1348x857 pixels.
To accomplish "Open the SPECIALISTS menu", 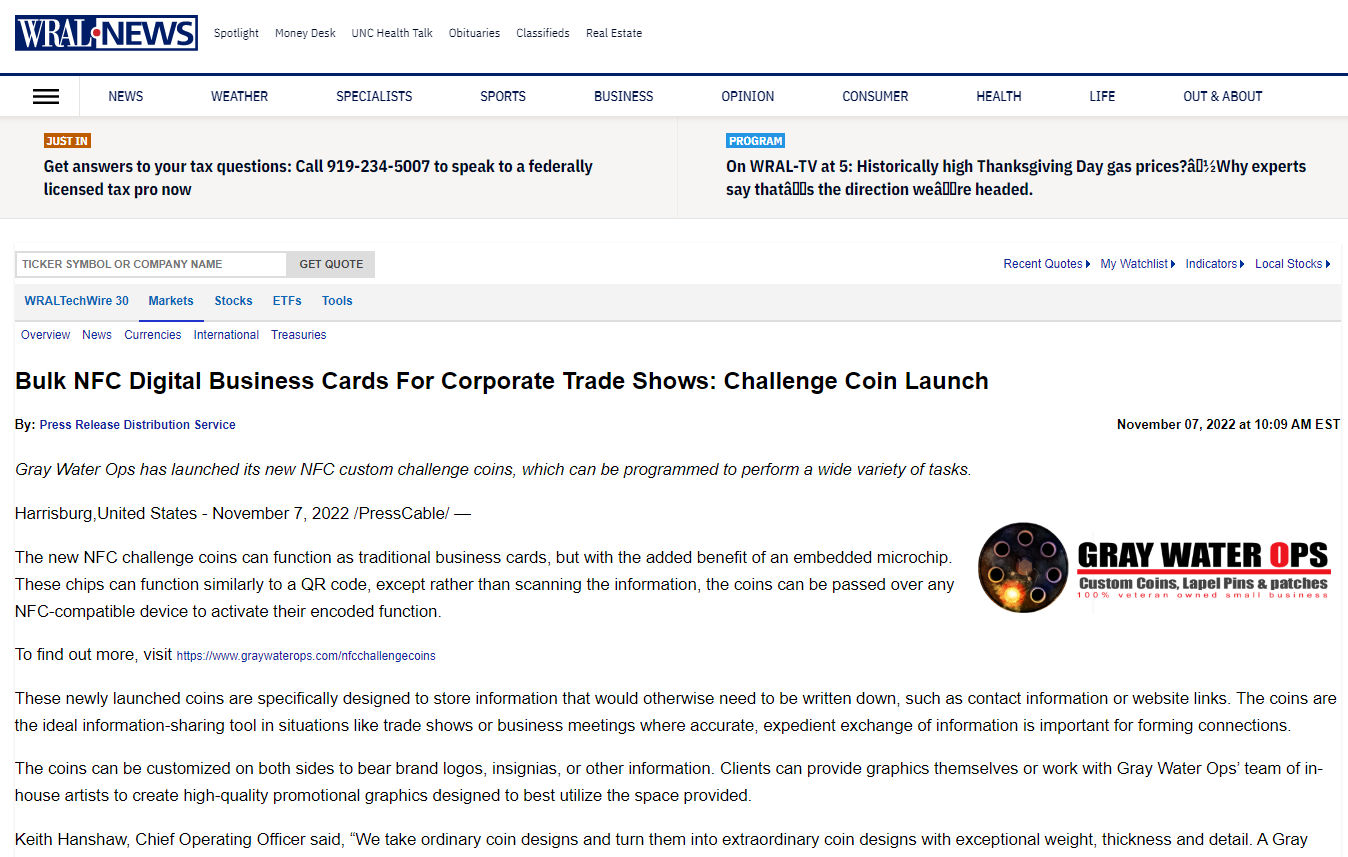I will point(374,97).
